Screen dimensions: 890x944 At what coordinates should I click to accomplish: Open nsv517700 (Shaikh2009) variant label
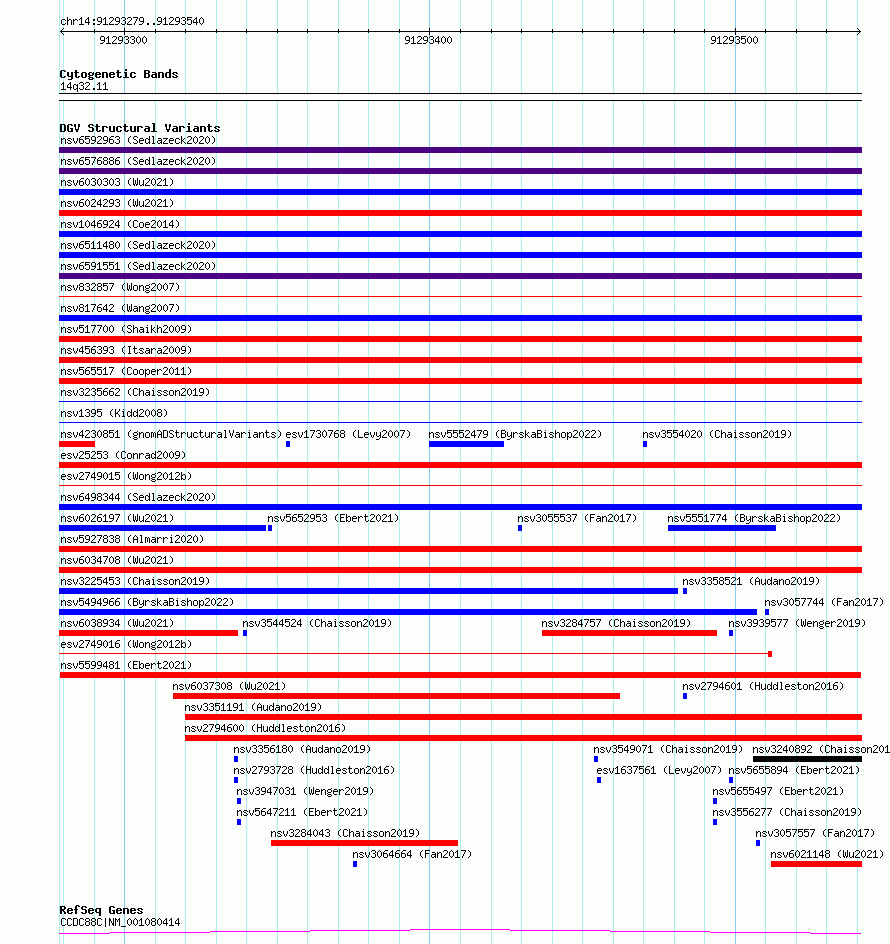pyautogui.click(x=126, y=329)
